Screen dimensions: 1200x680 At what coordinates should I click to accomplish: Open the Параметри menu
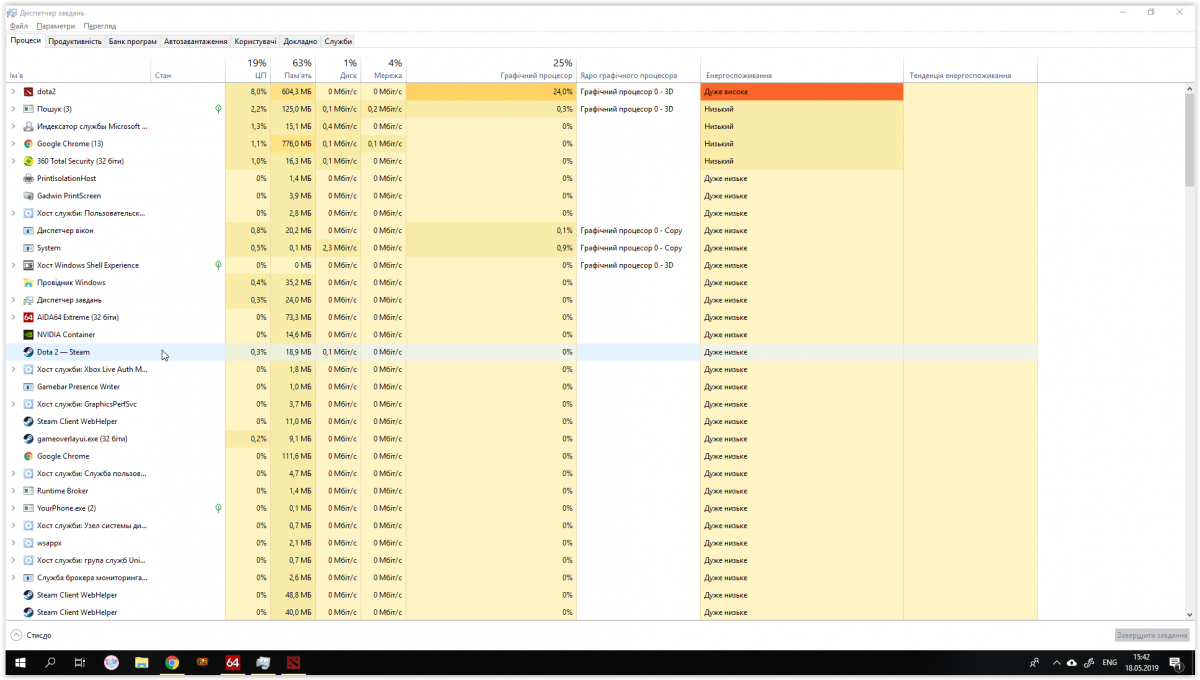point(56,26)
